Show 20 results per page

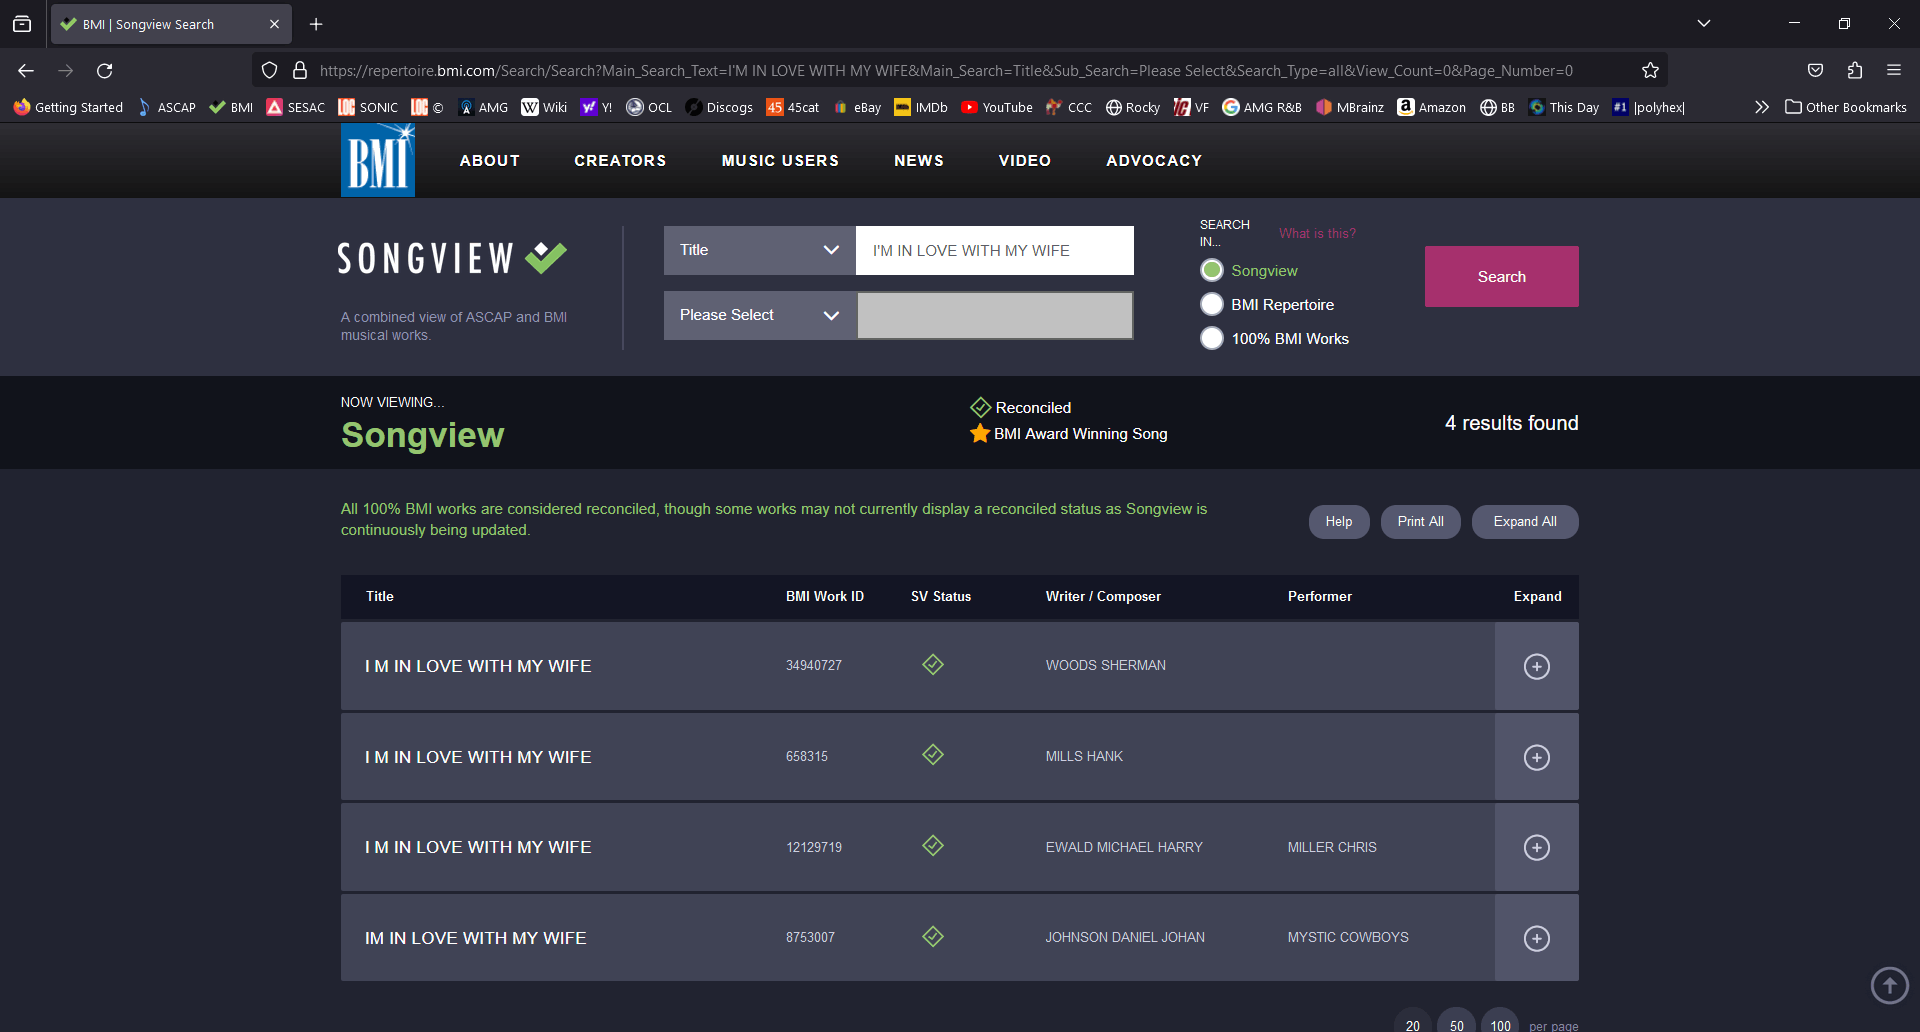[x=1412, y=1024]
